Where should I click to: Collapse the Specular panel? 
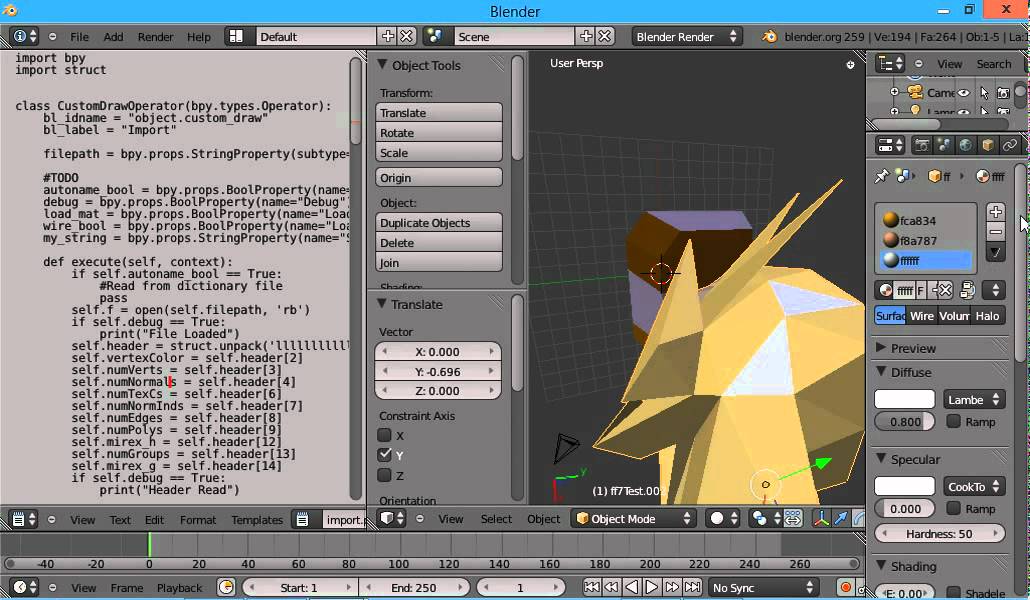click(x=881, y=459)
